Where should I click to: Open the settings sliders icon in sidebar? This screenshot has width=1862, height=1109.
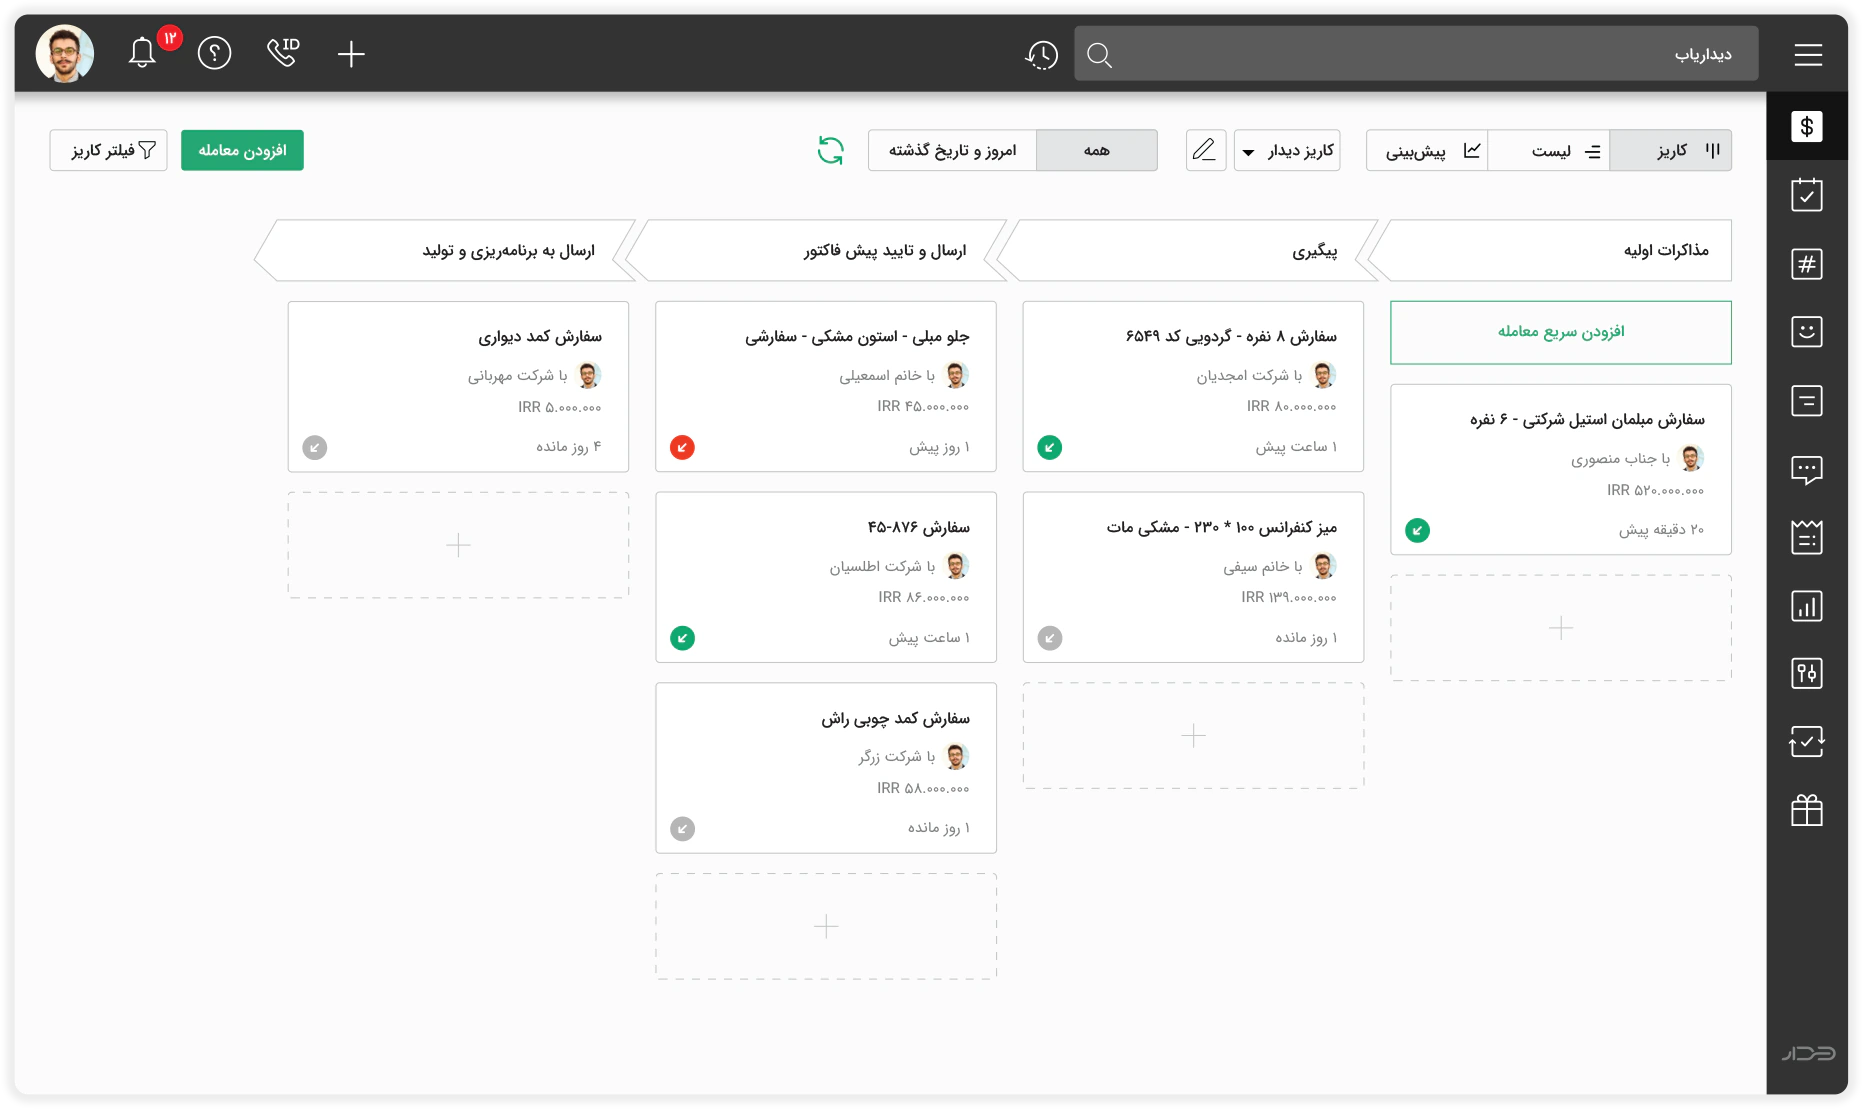click(1807, 673)
